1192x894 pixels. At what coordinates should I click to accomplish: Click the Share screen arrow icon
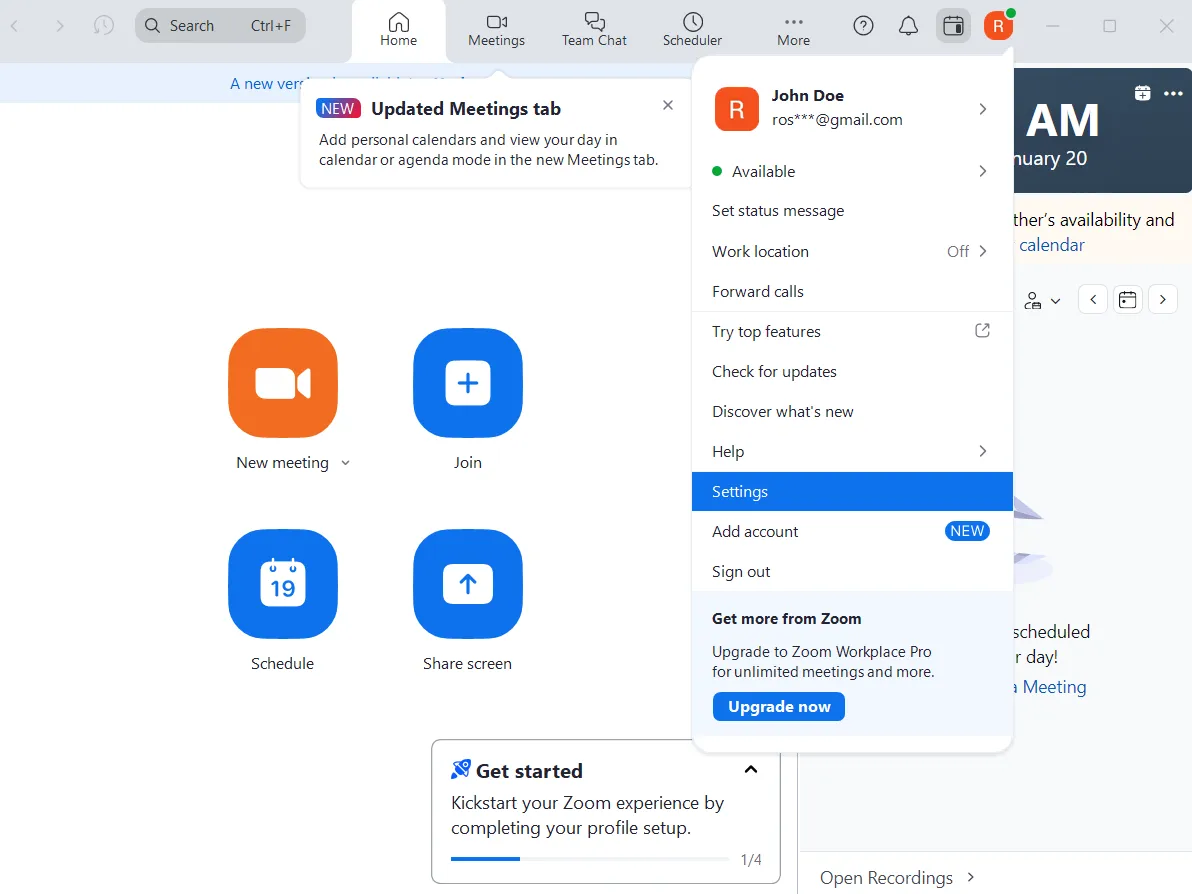point(468,584)
